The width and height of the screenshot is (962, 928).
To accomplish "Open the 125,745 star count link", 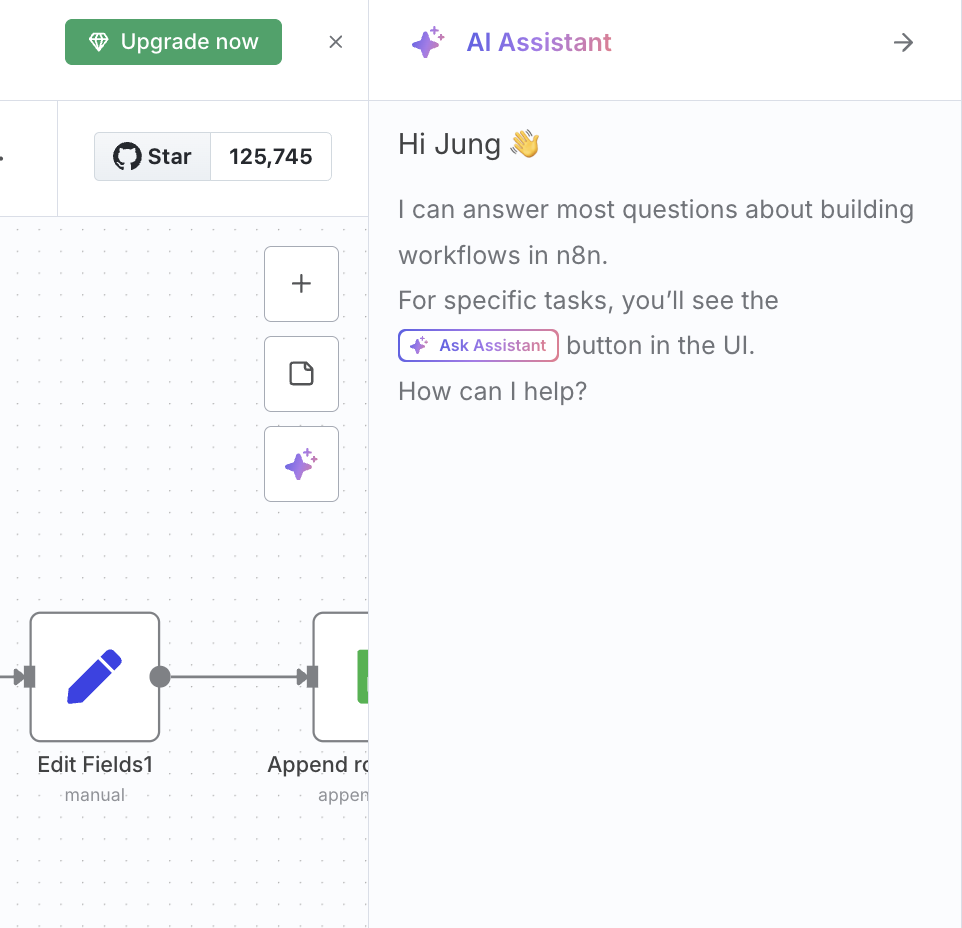I will click(x=271, y=156).
